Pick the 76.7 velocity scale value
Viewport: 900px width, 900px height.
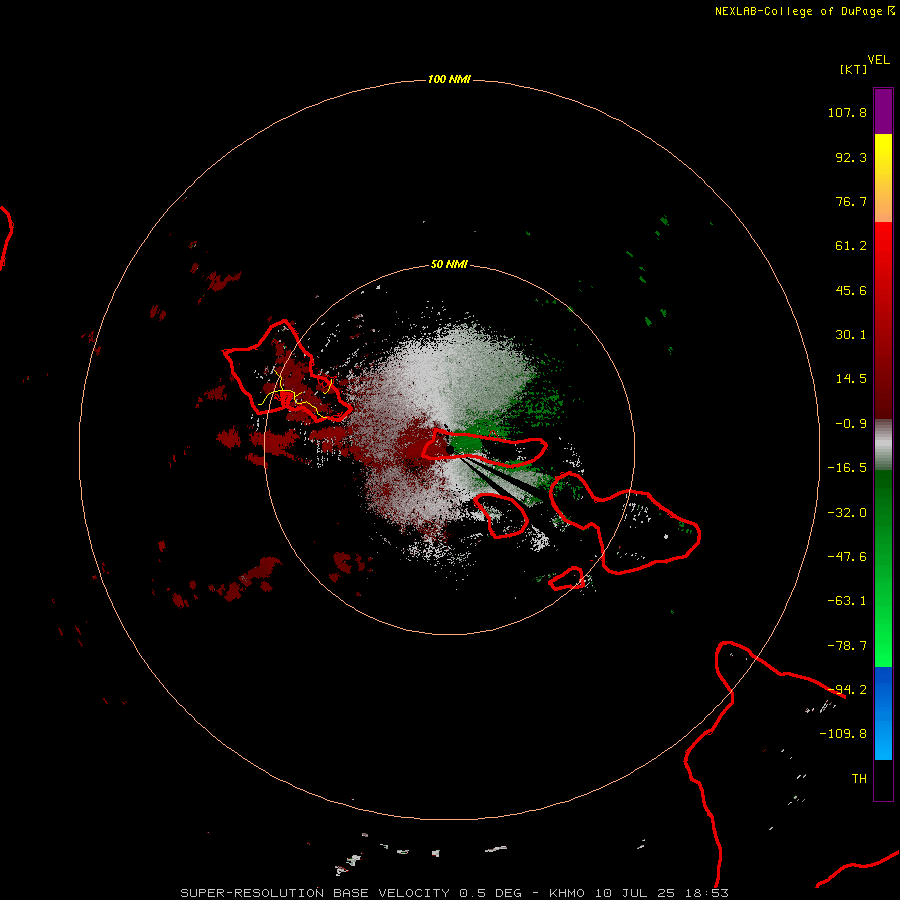click(851, 201)
